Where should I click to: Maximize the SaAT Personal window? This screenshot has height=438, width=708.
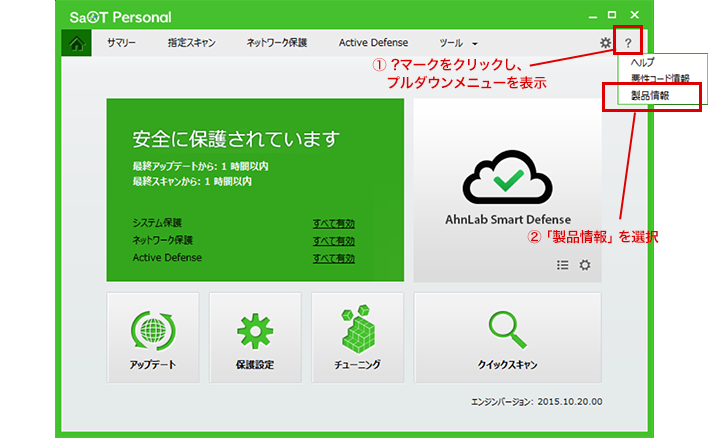[x=612, y=15]
